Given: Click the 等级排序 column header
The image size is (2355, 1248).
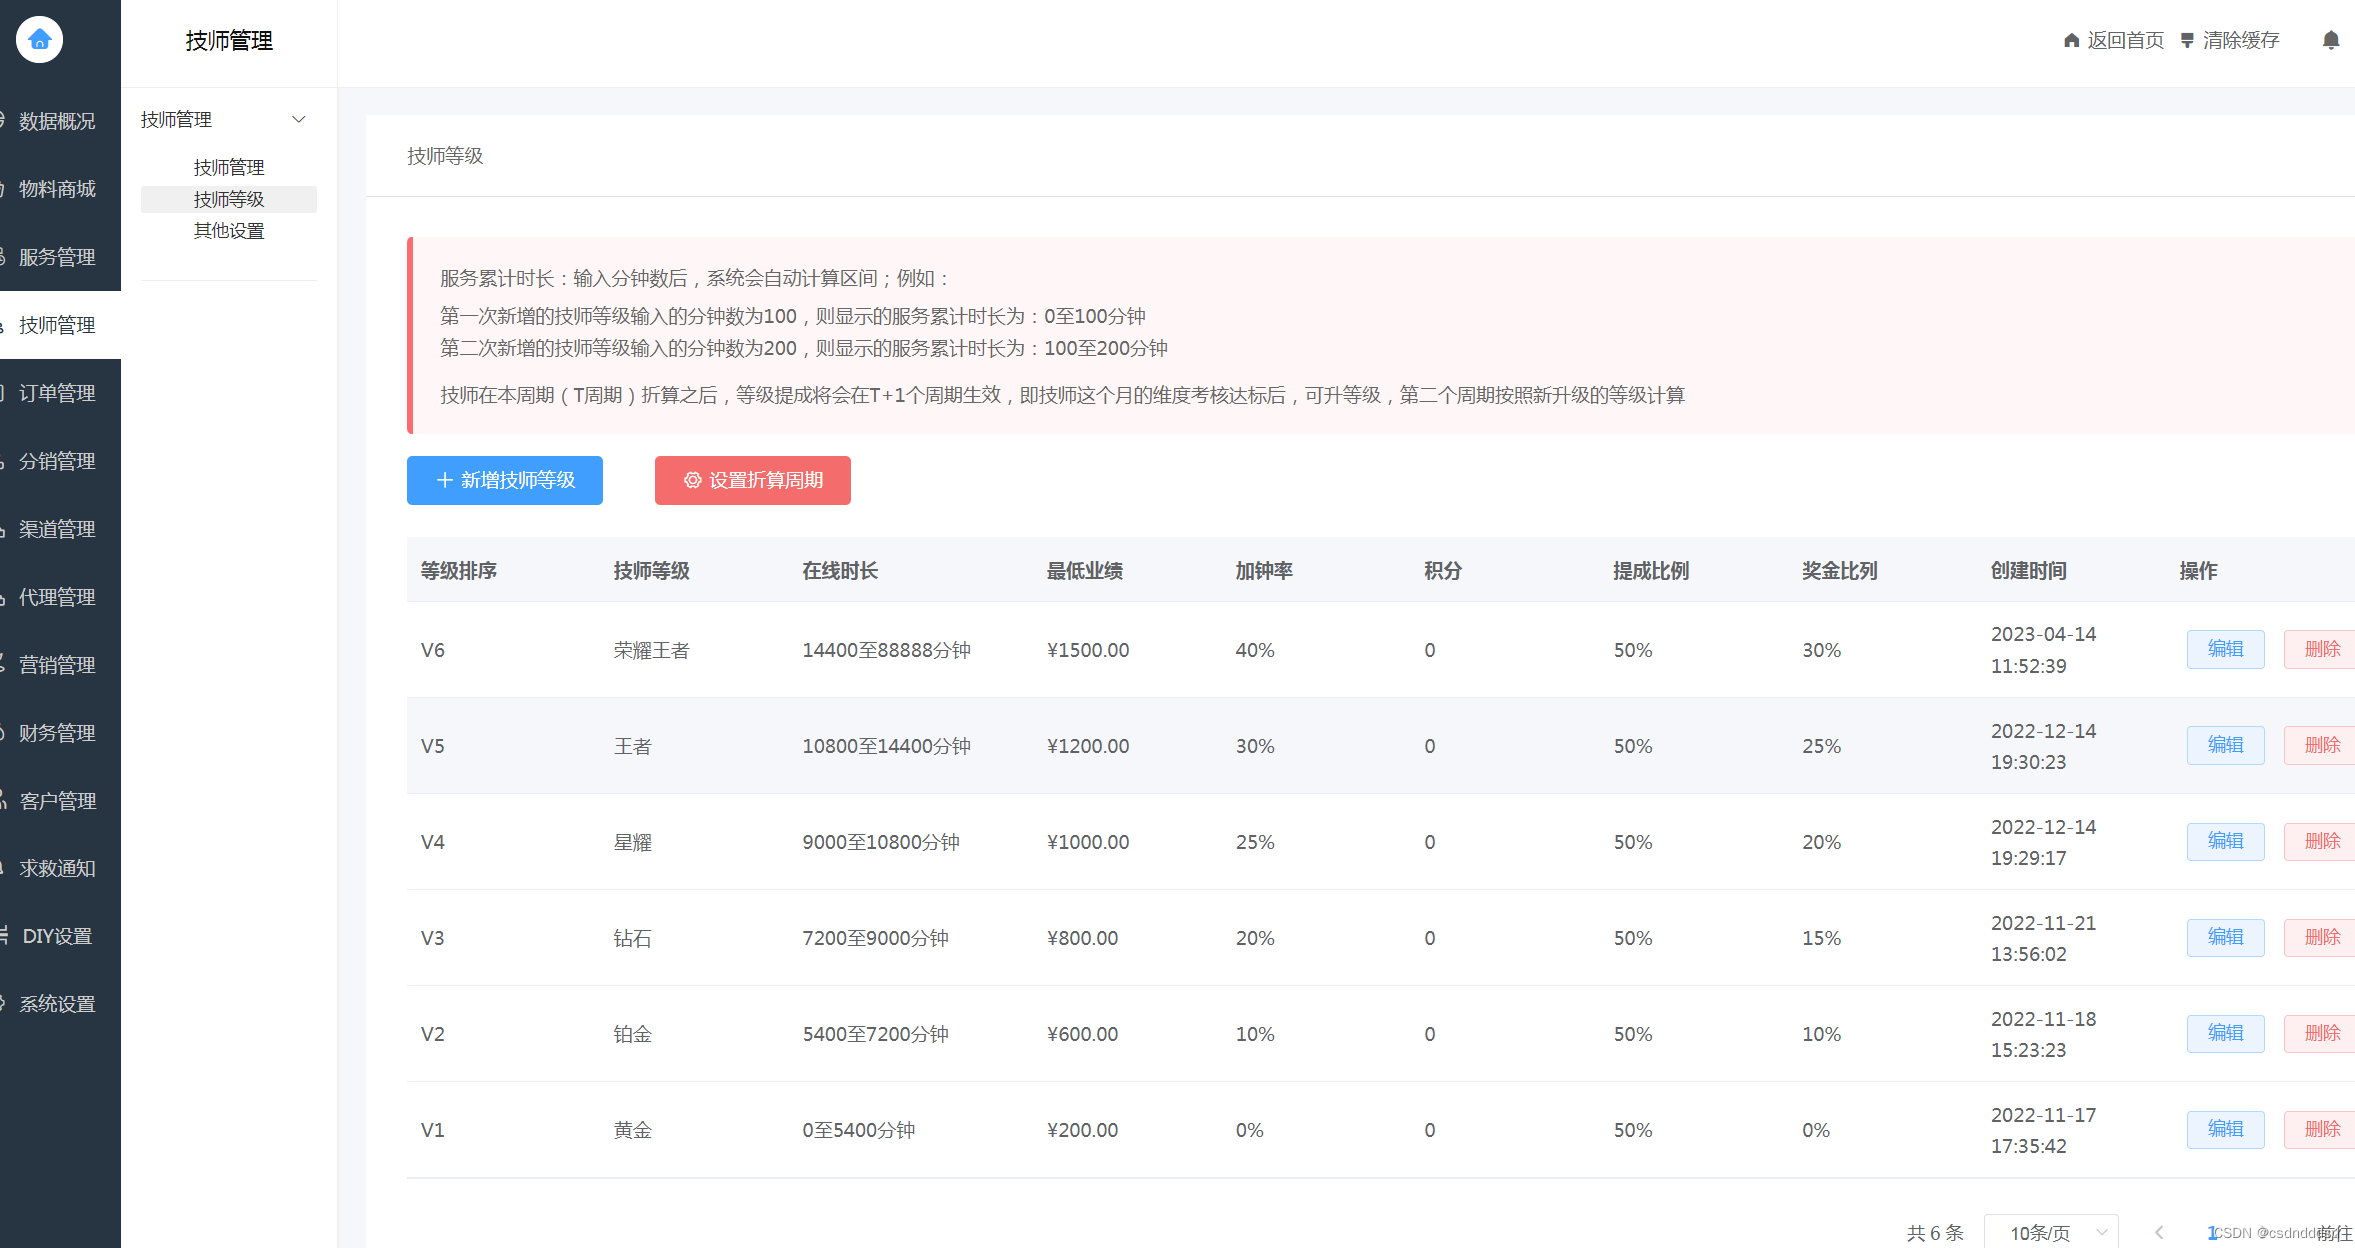Looking at the screenshot, I should click(x=459, y=571).
